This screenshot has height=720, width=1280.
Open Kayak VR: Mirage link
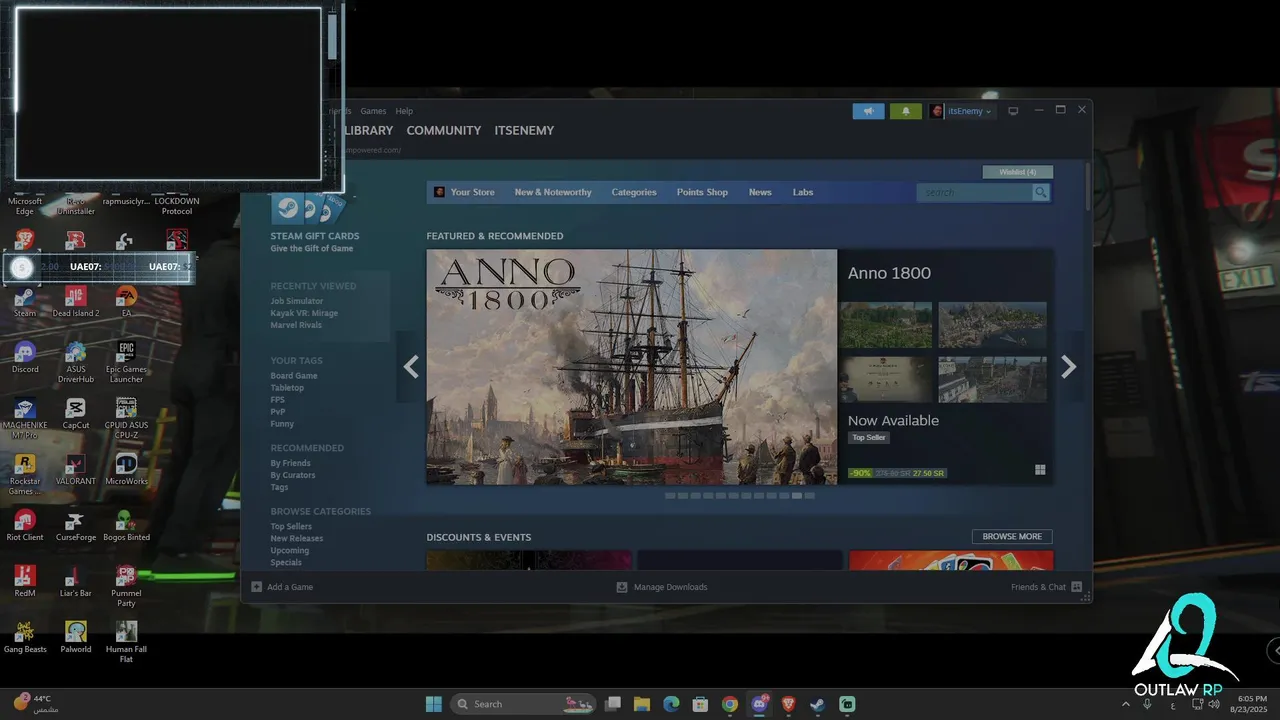pos(304,313)
